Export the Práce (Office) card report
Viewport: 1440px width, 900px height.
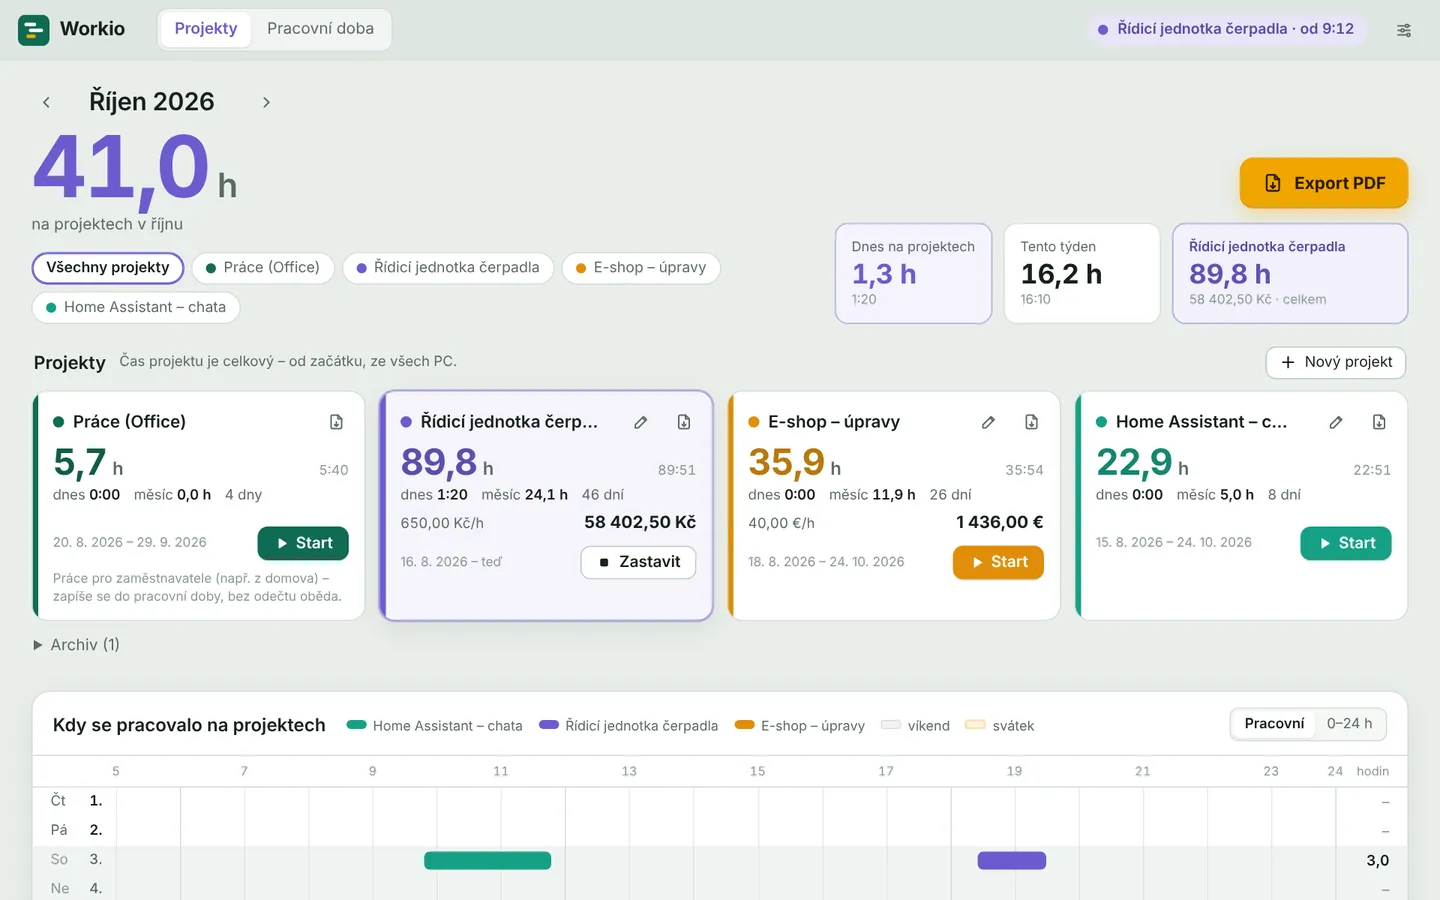(337, 422)
